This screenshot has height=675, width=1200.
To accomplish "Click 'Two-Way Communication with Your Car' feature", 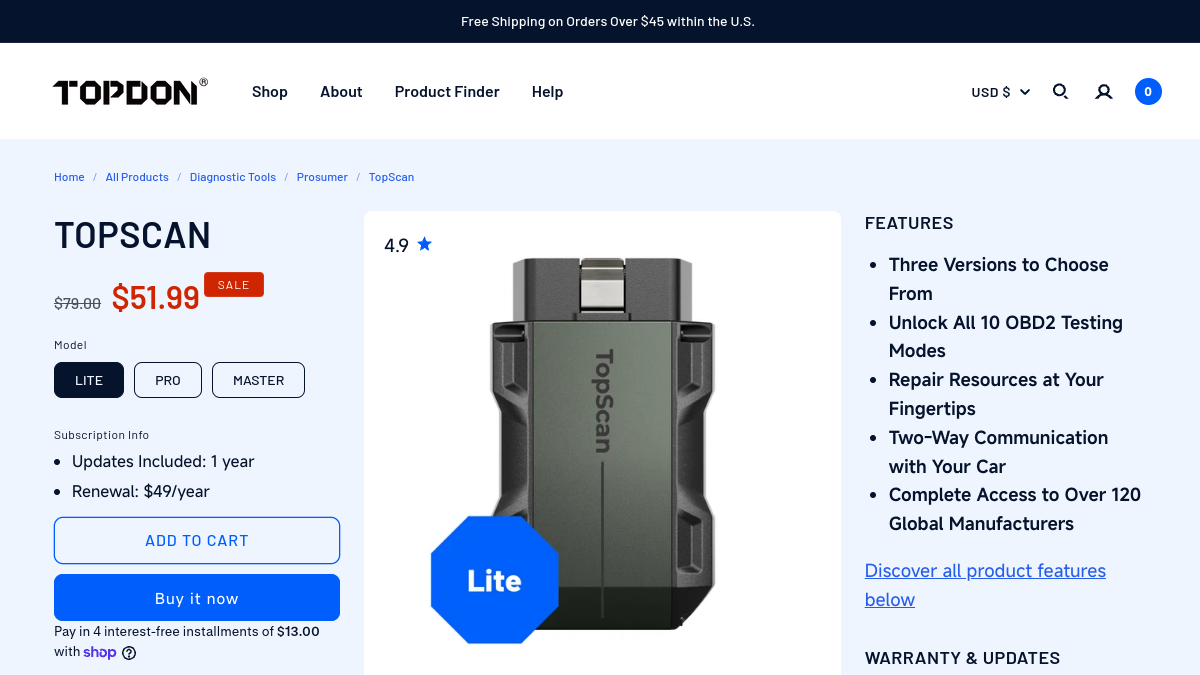I will click(x=998, y=452).
